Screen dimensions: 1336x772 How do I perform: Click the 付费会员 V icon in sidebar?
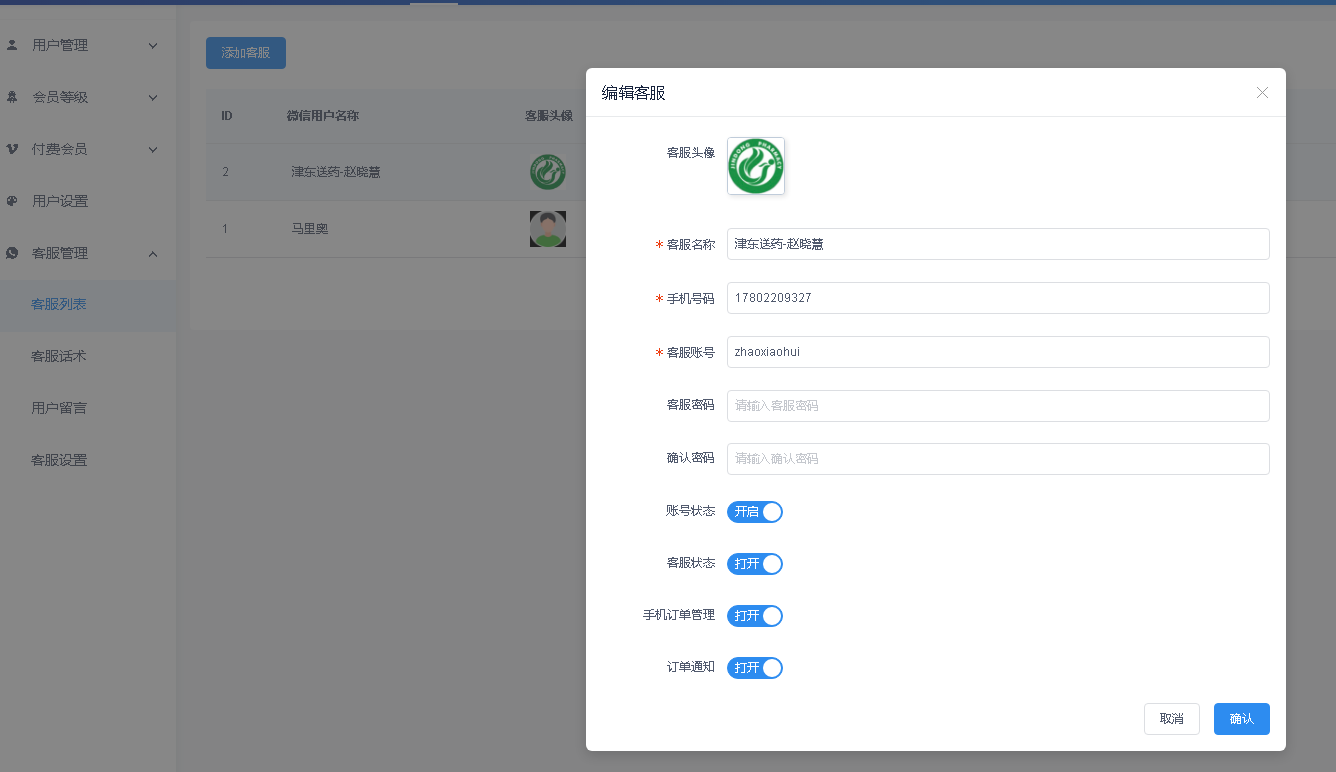(x=12, y=149)
